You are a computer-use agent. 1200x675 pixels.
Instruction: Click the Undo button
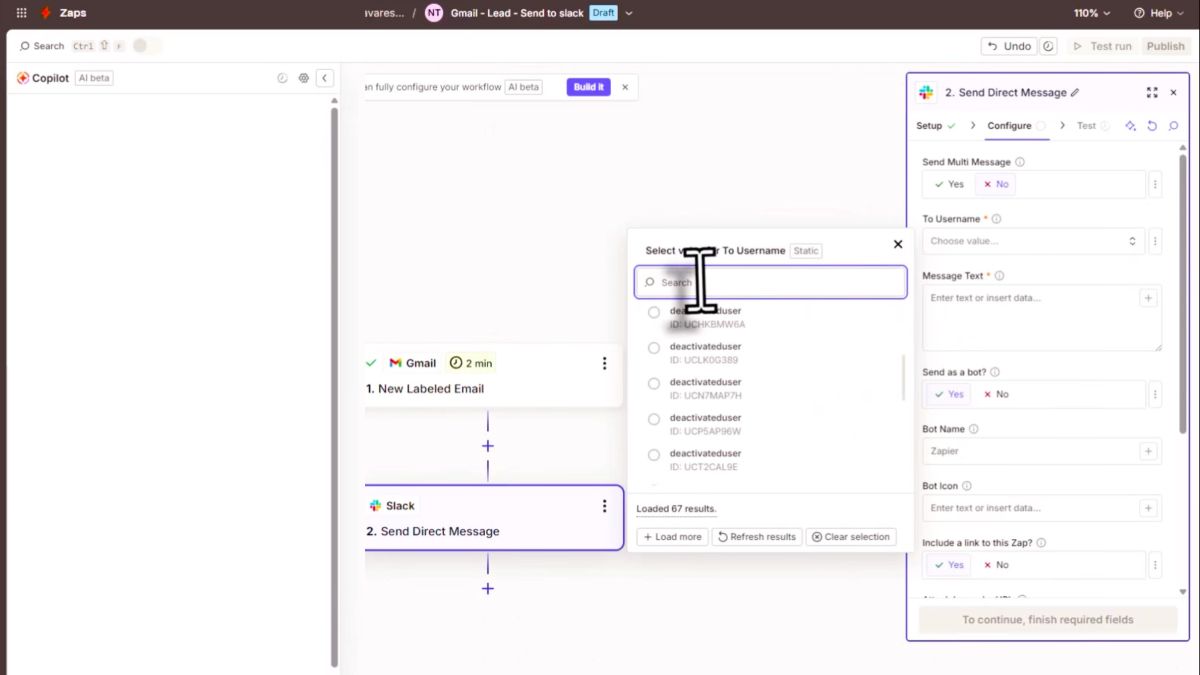pos(1008,46)
